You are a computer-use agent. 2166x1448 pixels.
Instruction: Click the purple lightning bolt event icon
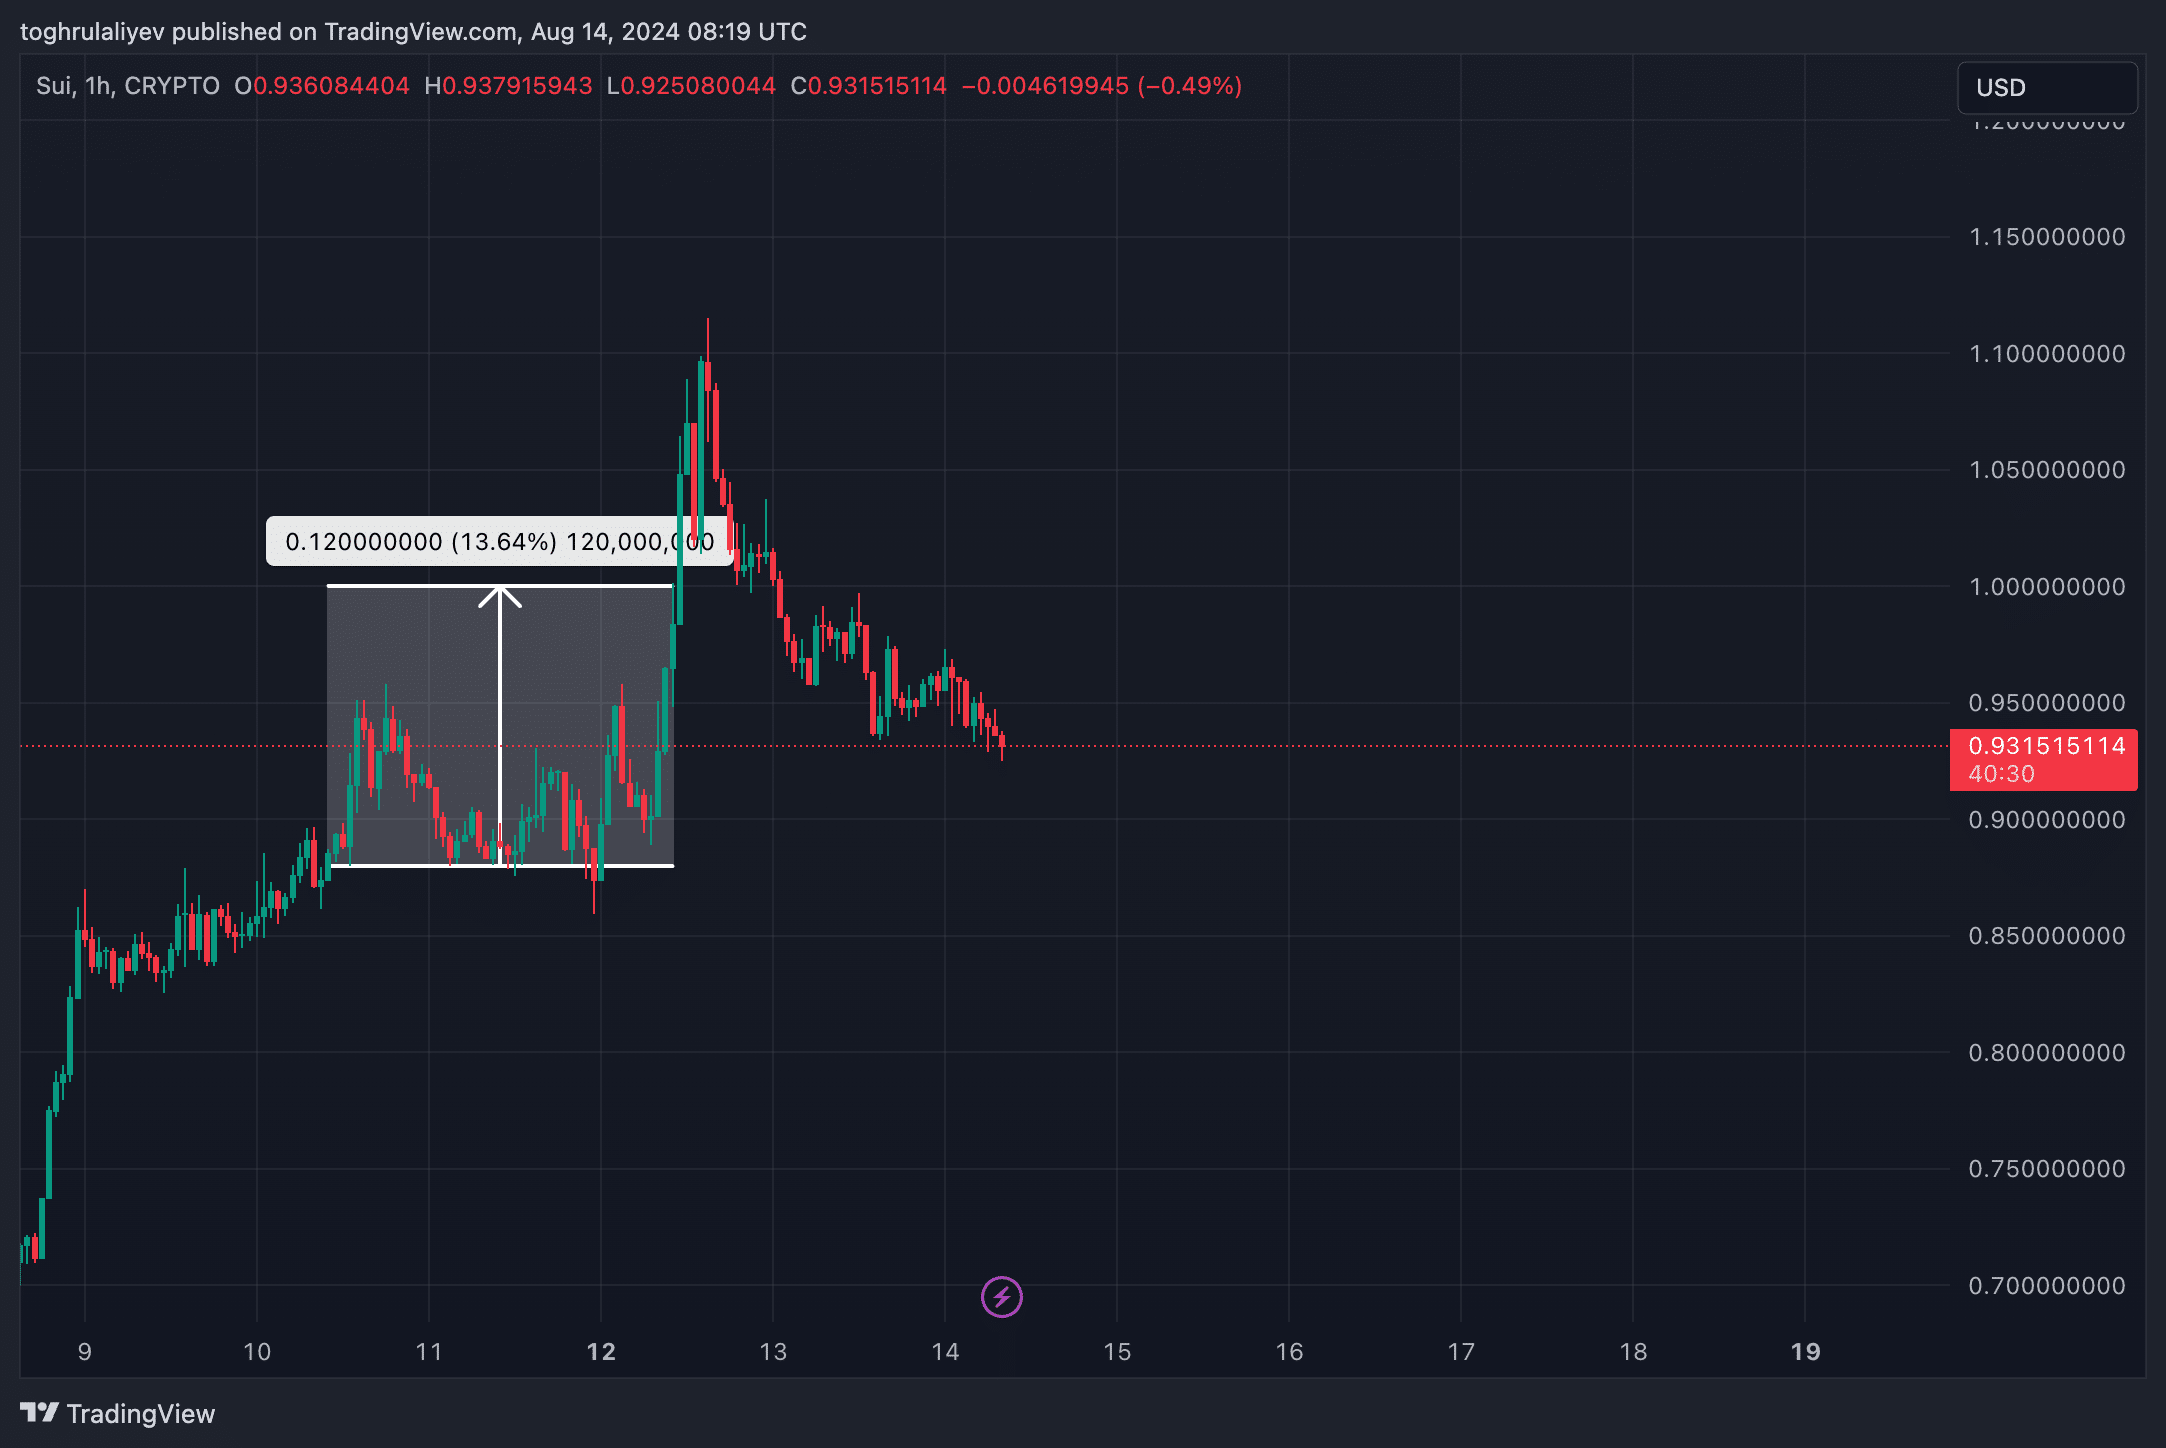click(1001, 1297)
